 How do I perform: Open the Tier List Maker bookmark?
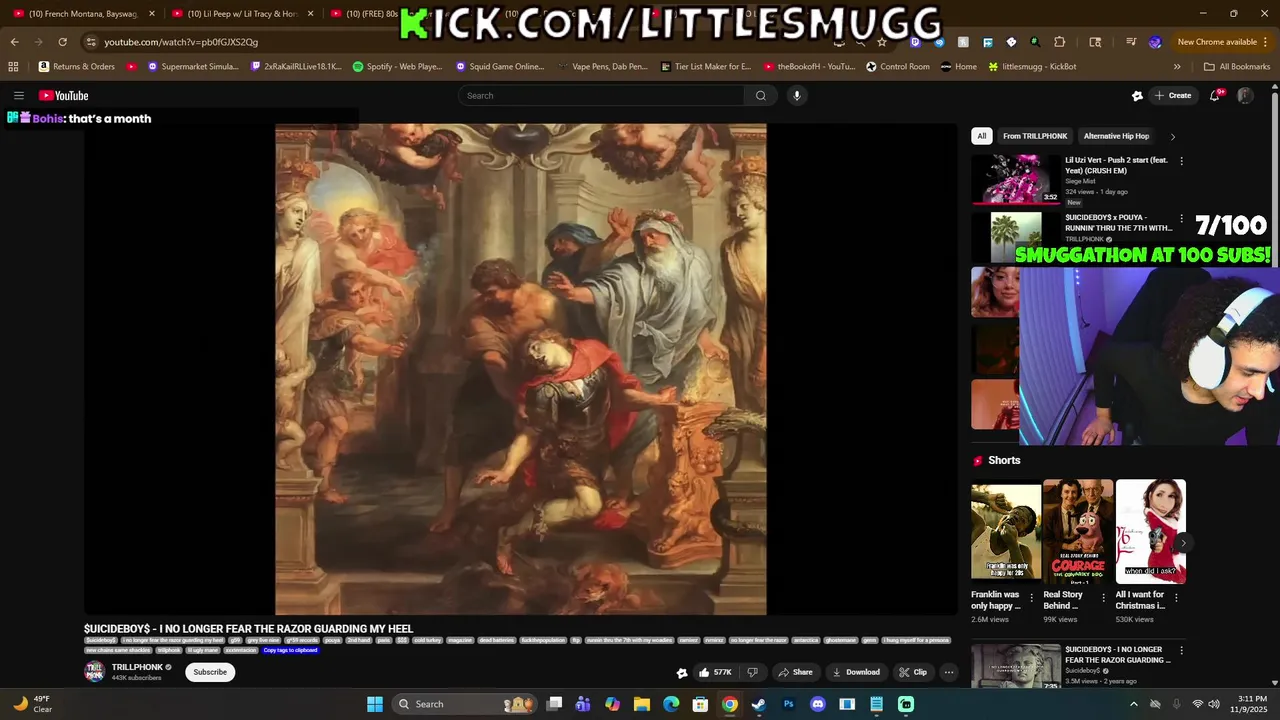click(x=705, y=67)
